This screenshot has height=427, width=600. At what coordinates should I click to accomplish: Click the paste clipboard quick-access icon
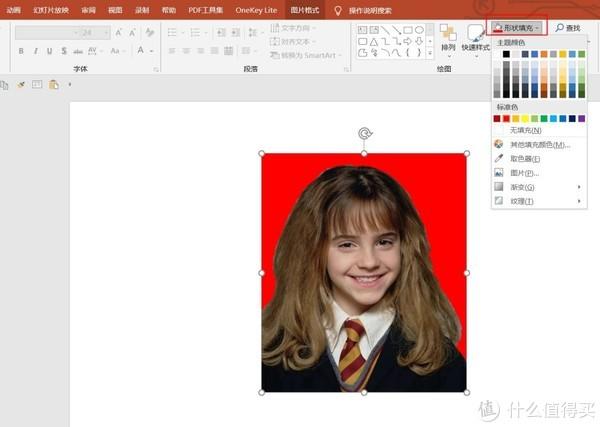(x=54, y=85)
